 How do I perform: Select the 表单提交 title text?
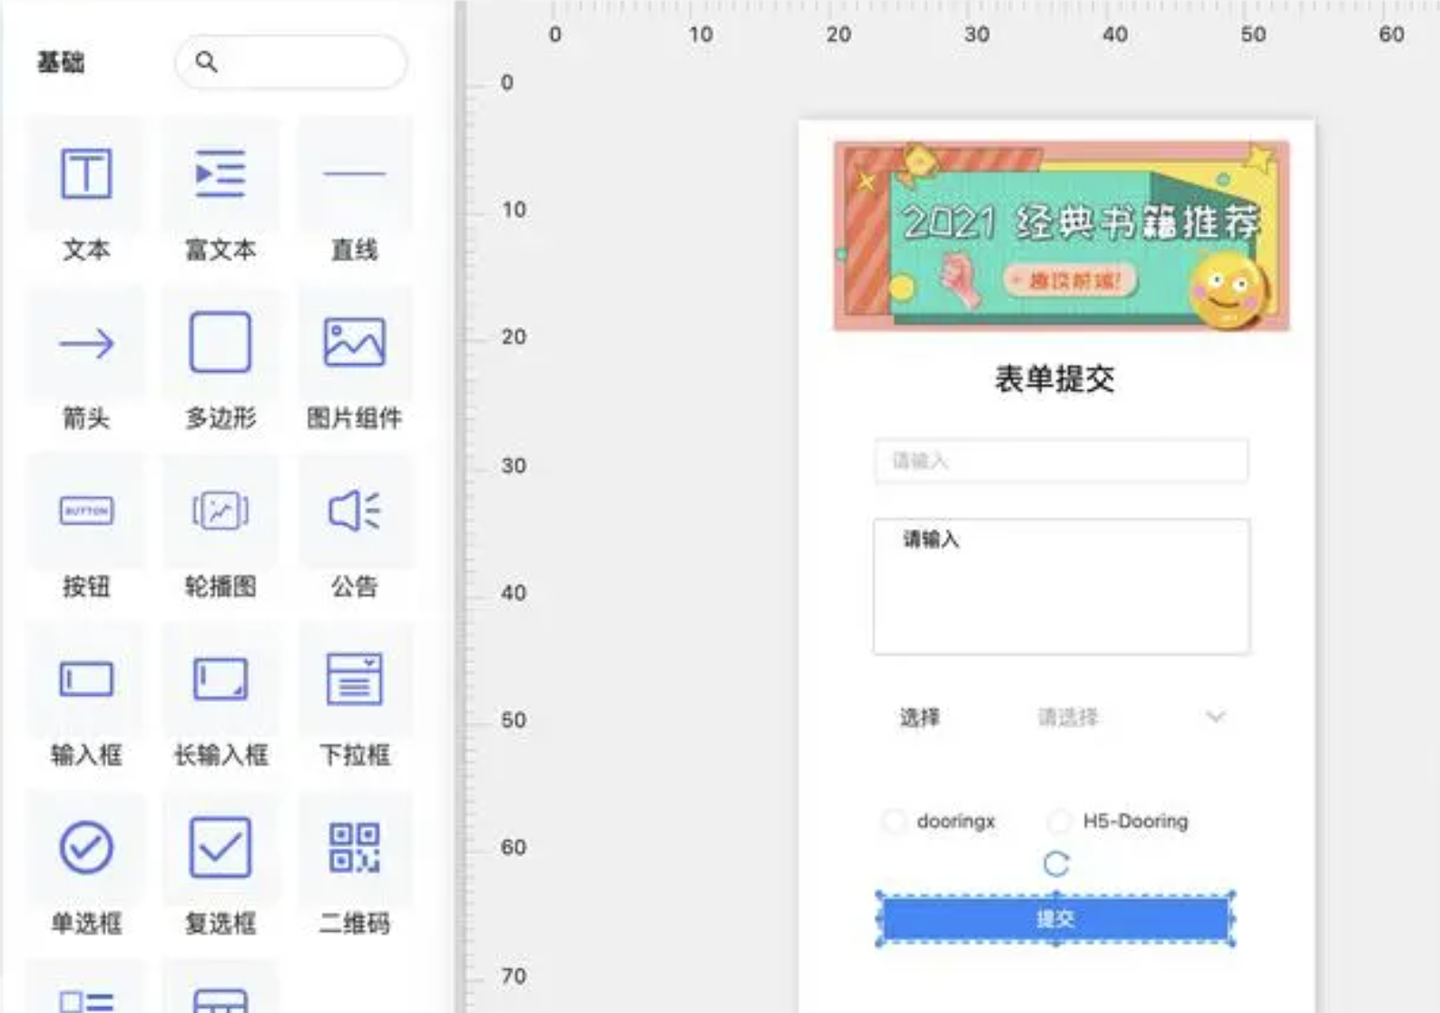(x=1055, y=379)
